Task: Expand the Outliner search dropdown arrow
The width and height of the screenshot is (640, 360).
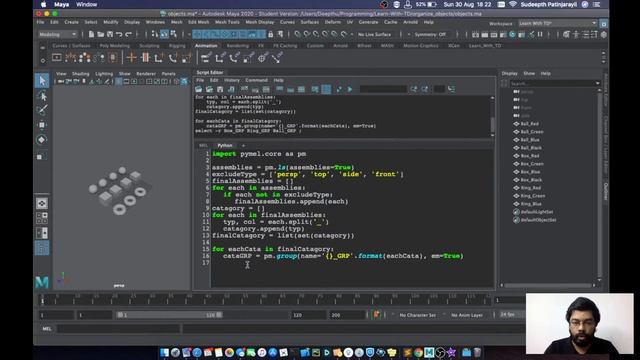Action: tap(598, 83)
